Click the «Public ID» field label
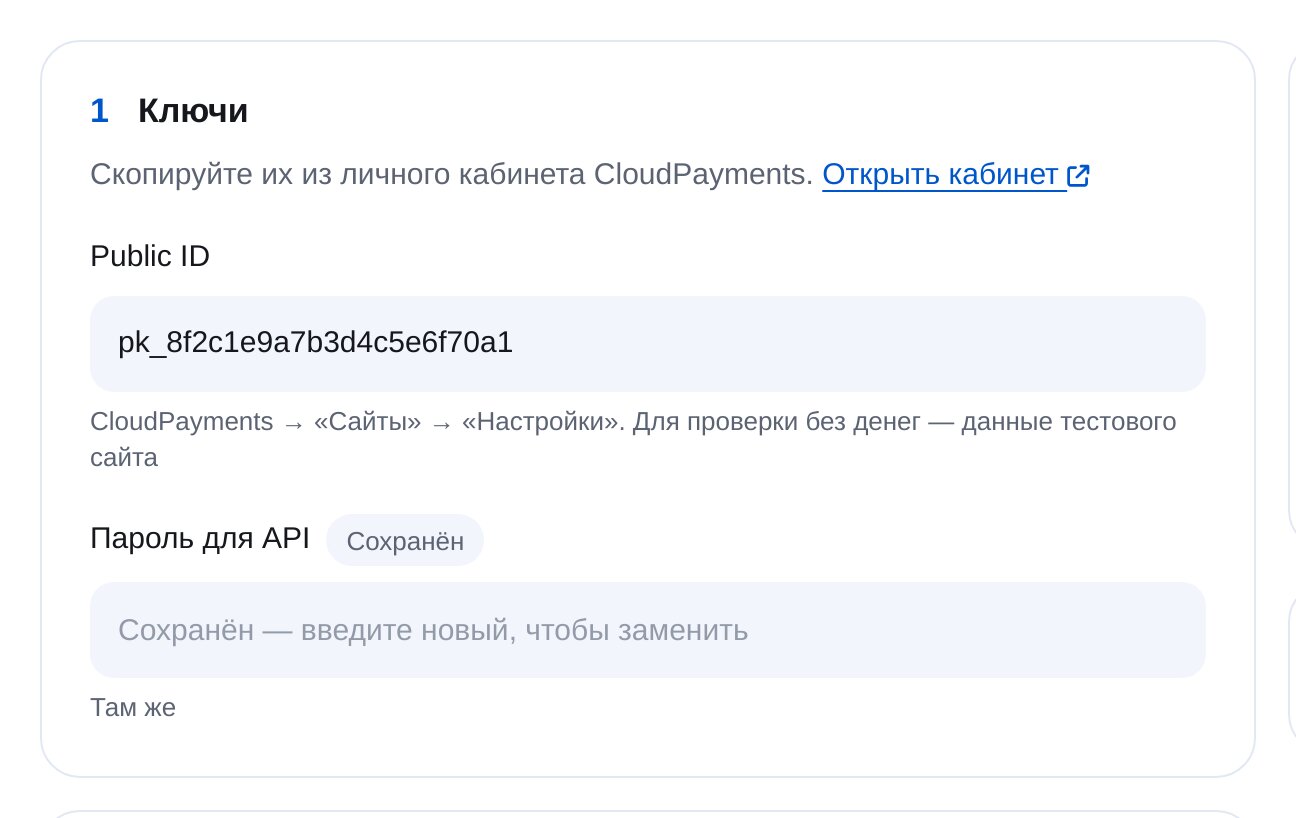Viewport: 1296px width, 818px height. [x=150, y=256]
